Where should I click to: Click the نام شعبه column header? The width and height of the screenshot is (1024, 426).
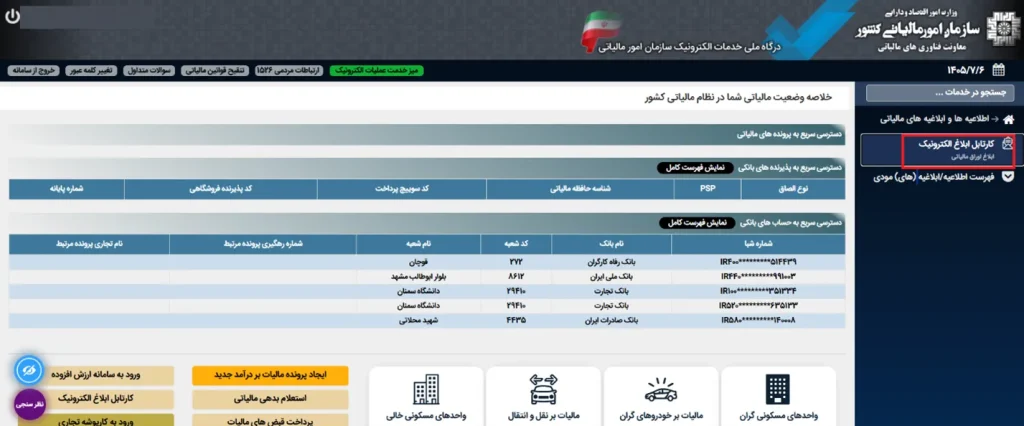click(419, 244)
